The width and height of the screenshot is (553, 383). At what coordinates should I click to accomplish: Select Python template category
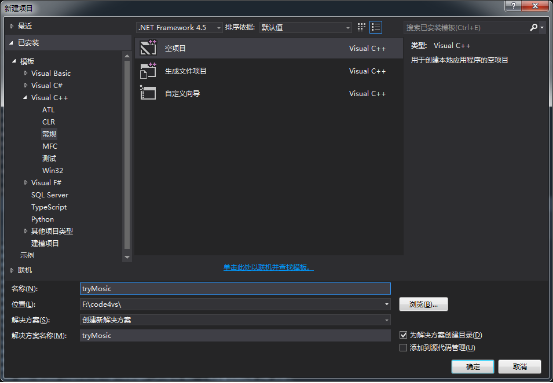[42, 219]
